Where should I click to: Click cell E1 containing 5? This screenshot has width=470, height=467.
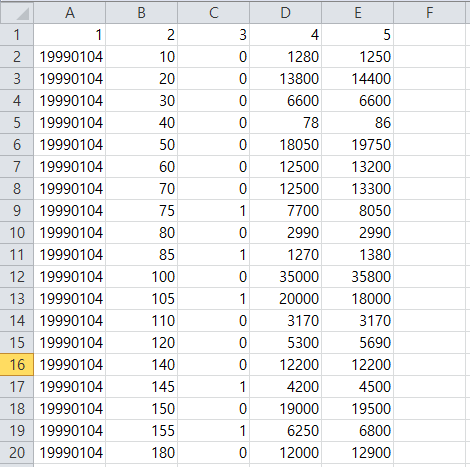[358, 35]
